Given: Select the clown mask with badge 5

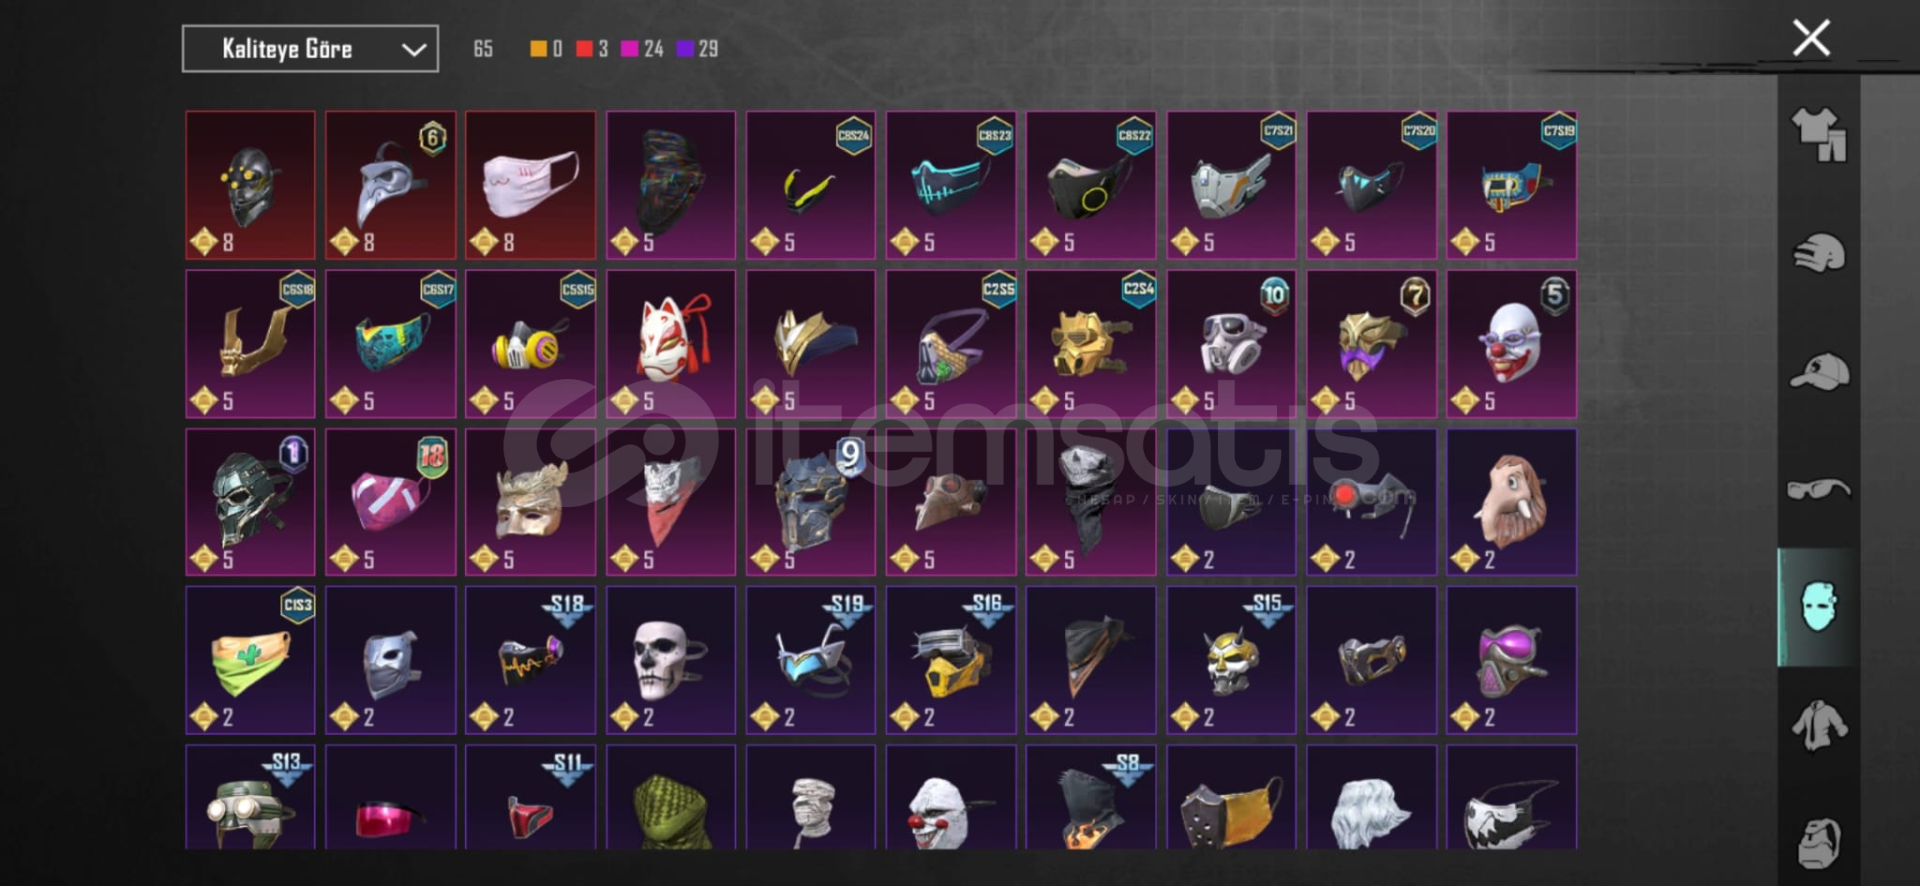Looking at the screenshot, I should pos(1512,344).
